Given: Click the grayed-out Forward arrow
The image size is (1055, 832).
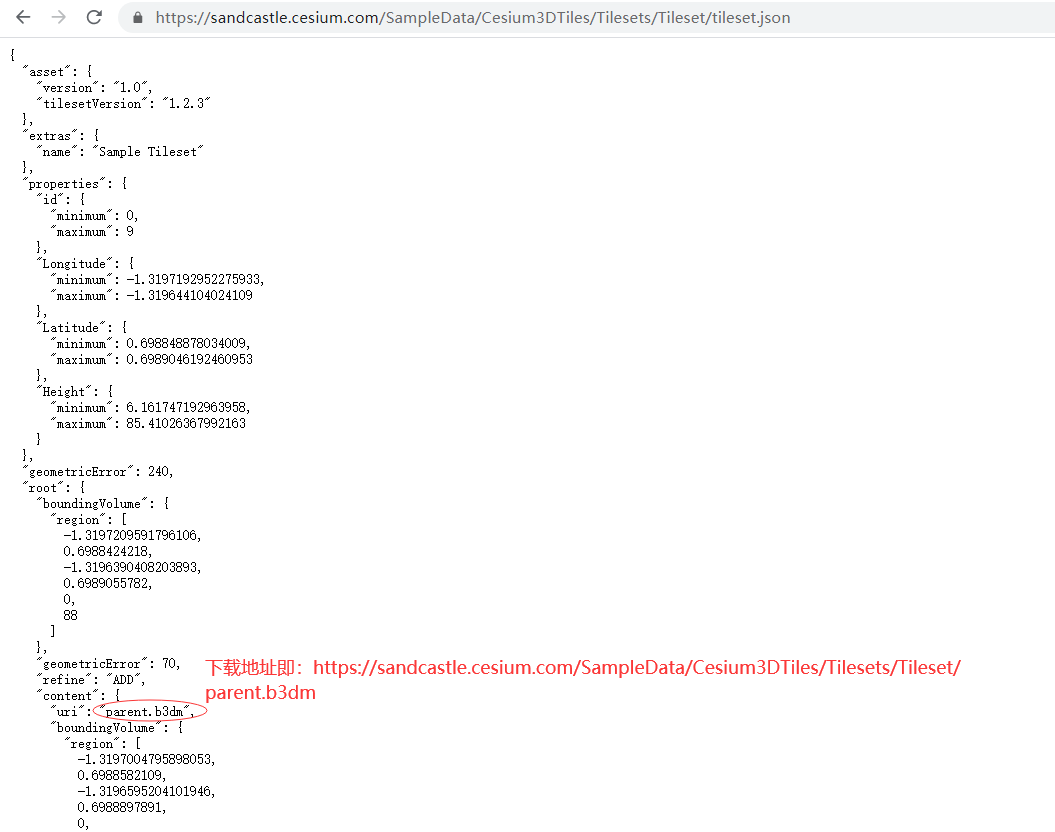Looking at the screenshot, I should click(x=58, y=17).
